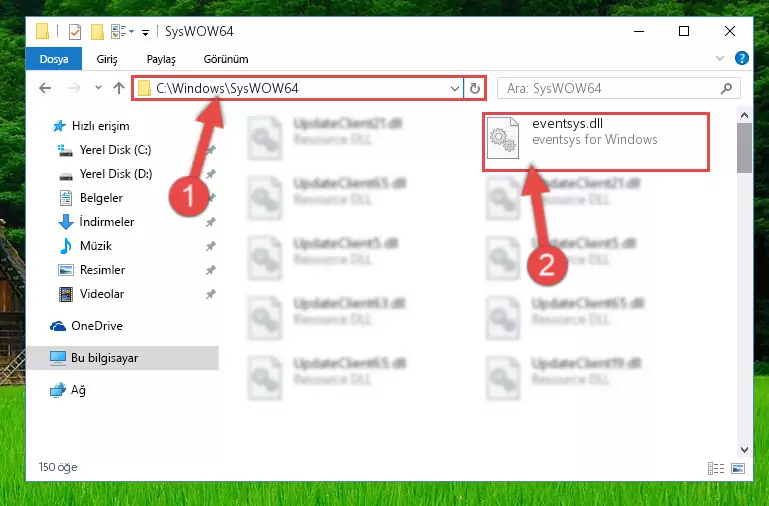769x506 pixels.
Task: Open recent locations dropdown arrow
Action: [98, 88]
